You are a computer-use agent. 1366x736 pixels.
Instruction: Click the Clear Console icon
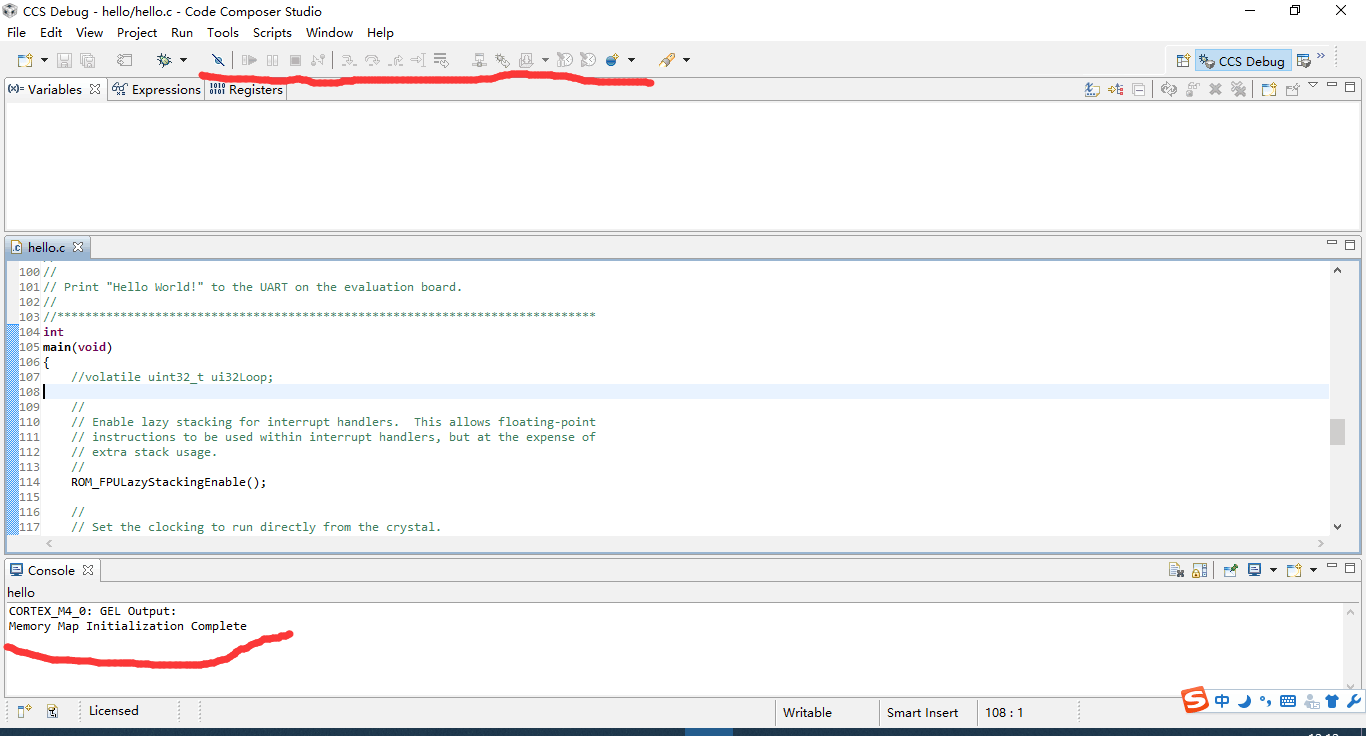1177,570
